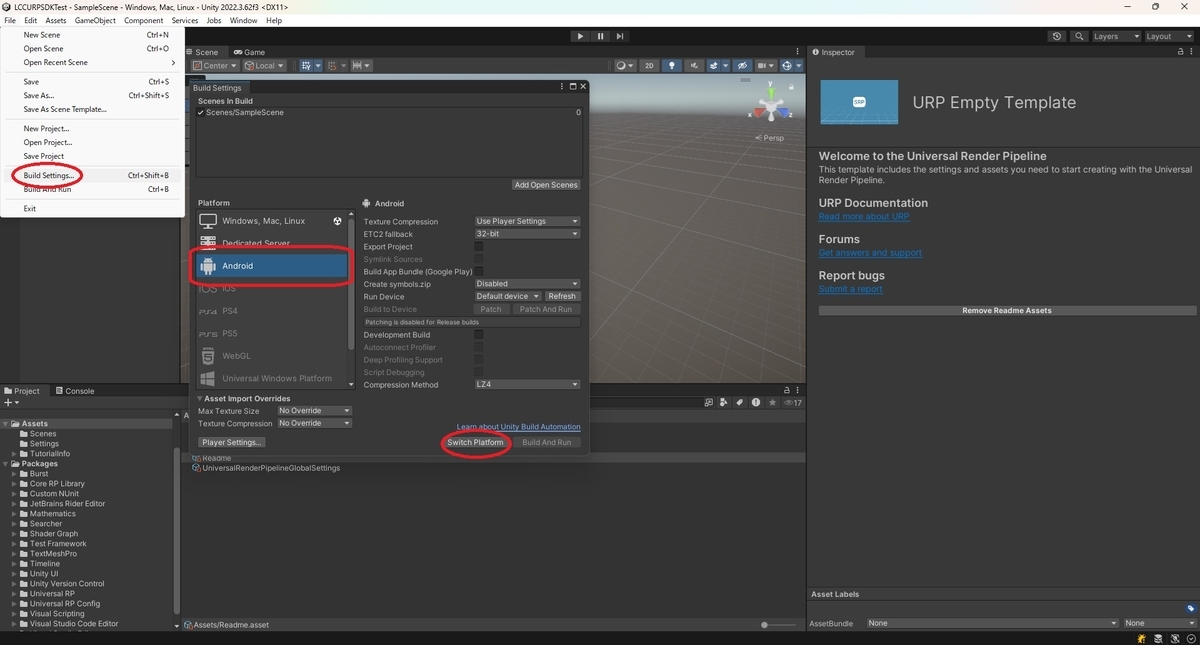
Task: Enable the Development Build checkbox
Action: [478, 335]
